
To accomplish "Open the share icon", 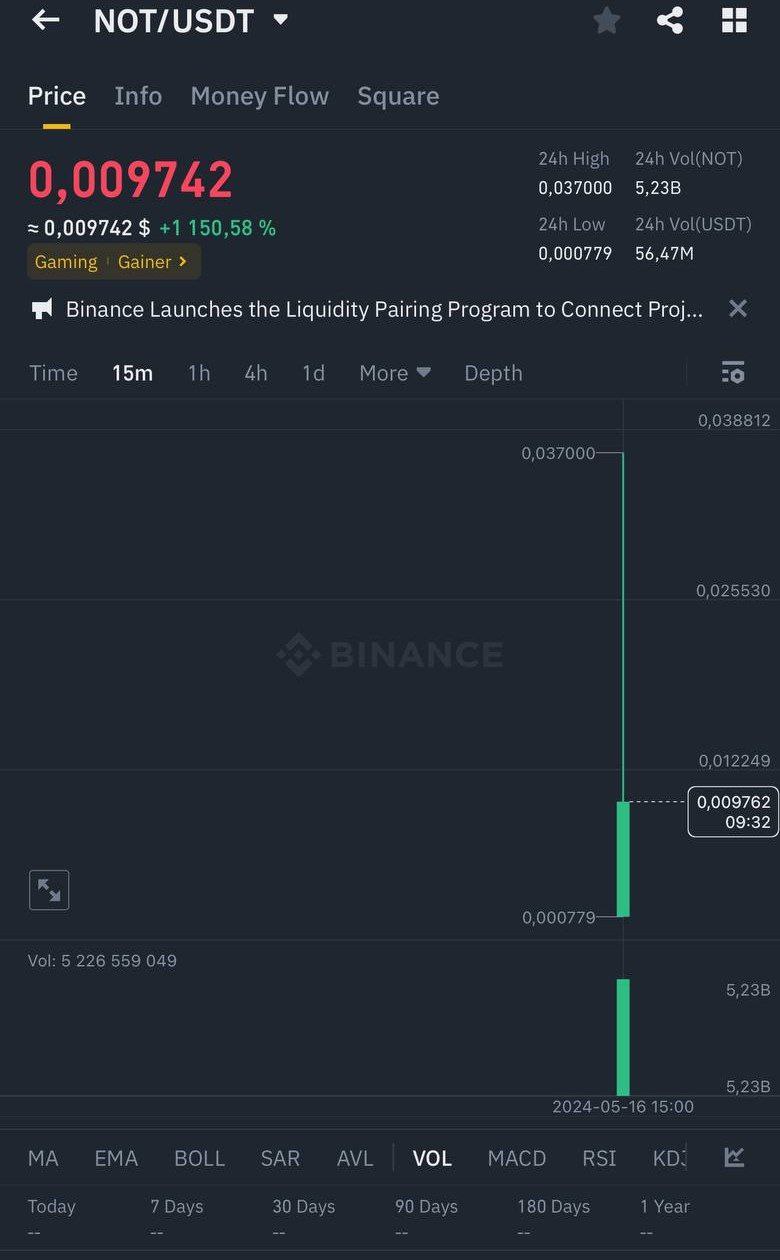I will [670, 20].
